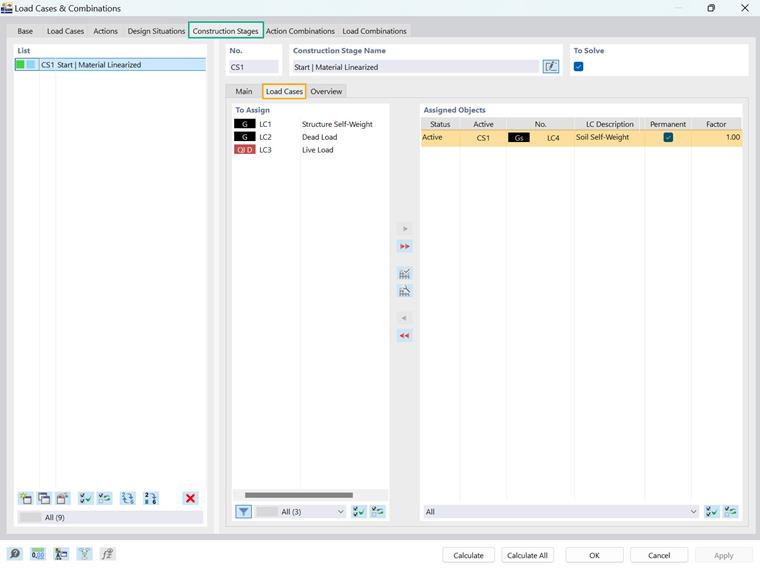The image size is (760, 570).
Task: Click the new construction stage icon
Action: tap(25, 498)
